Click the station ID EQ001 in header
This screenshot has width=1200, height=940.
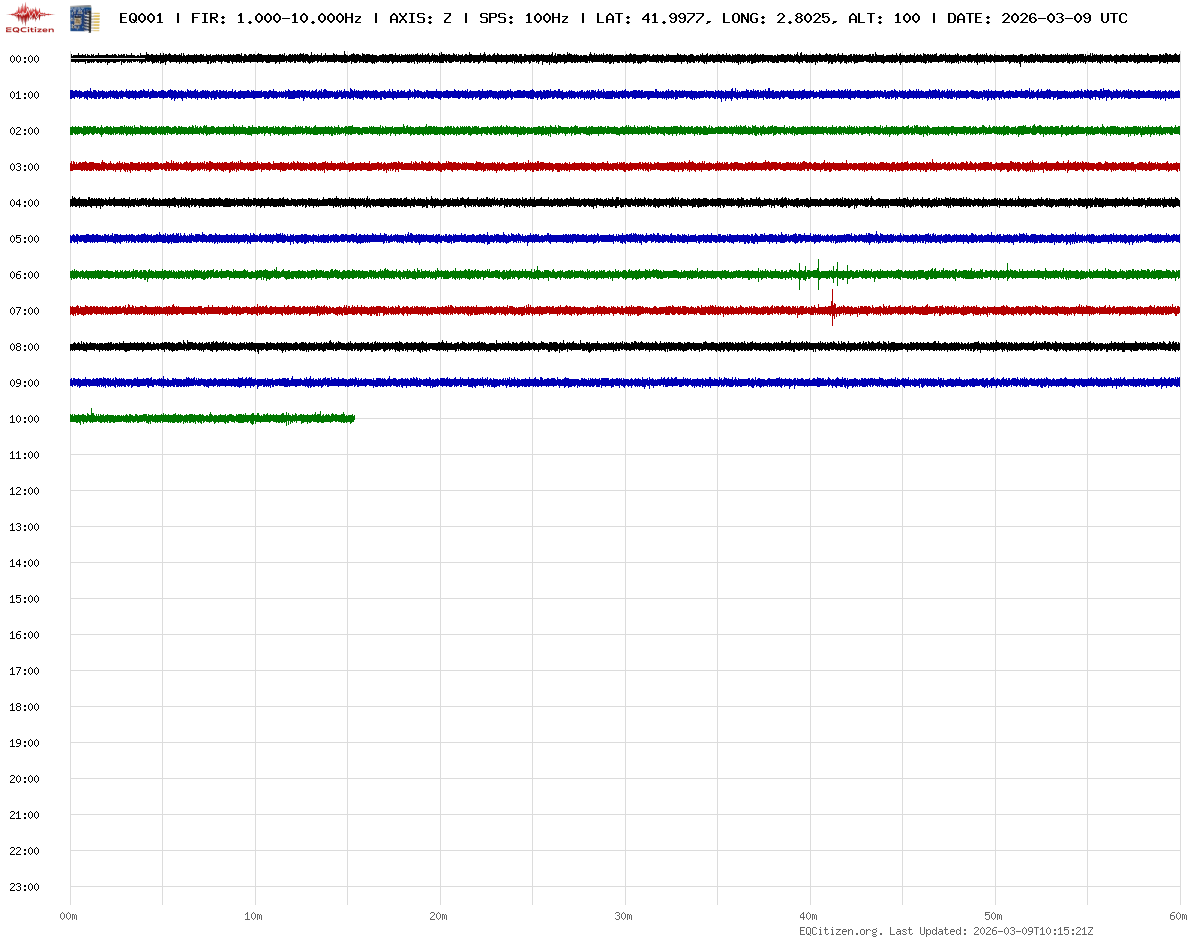coord(141,18)
